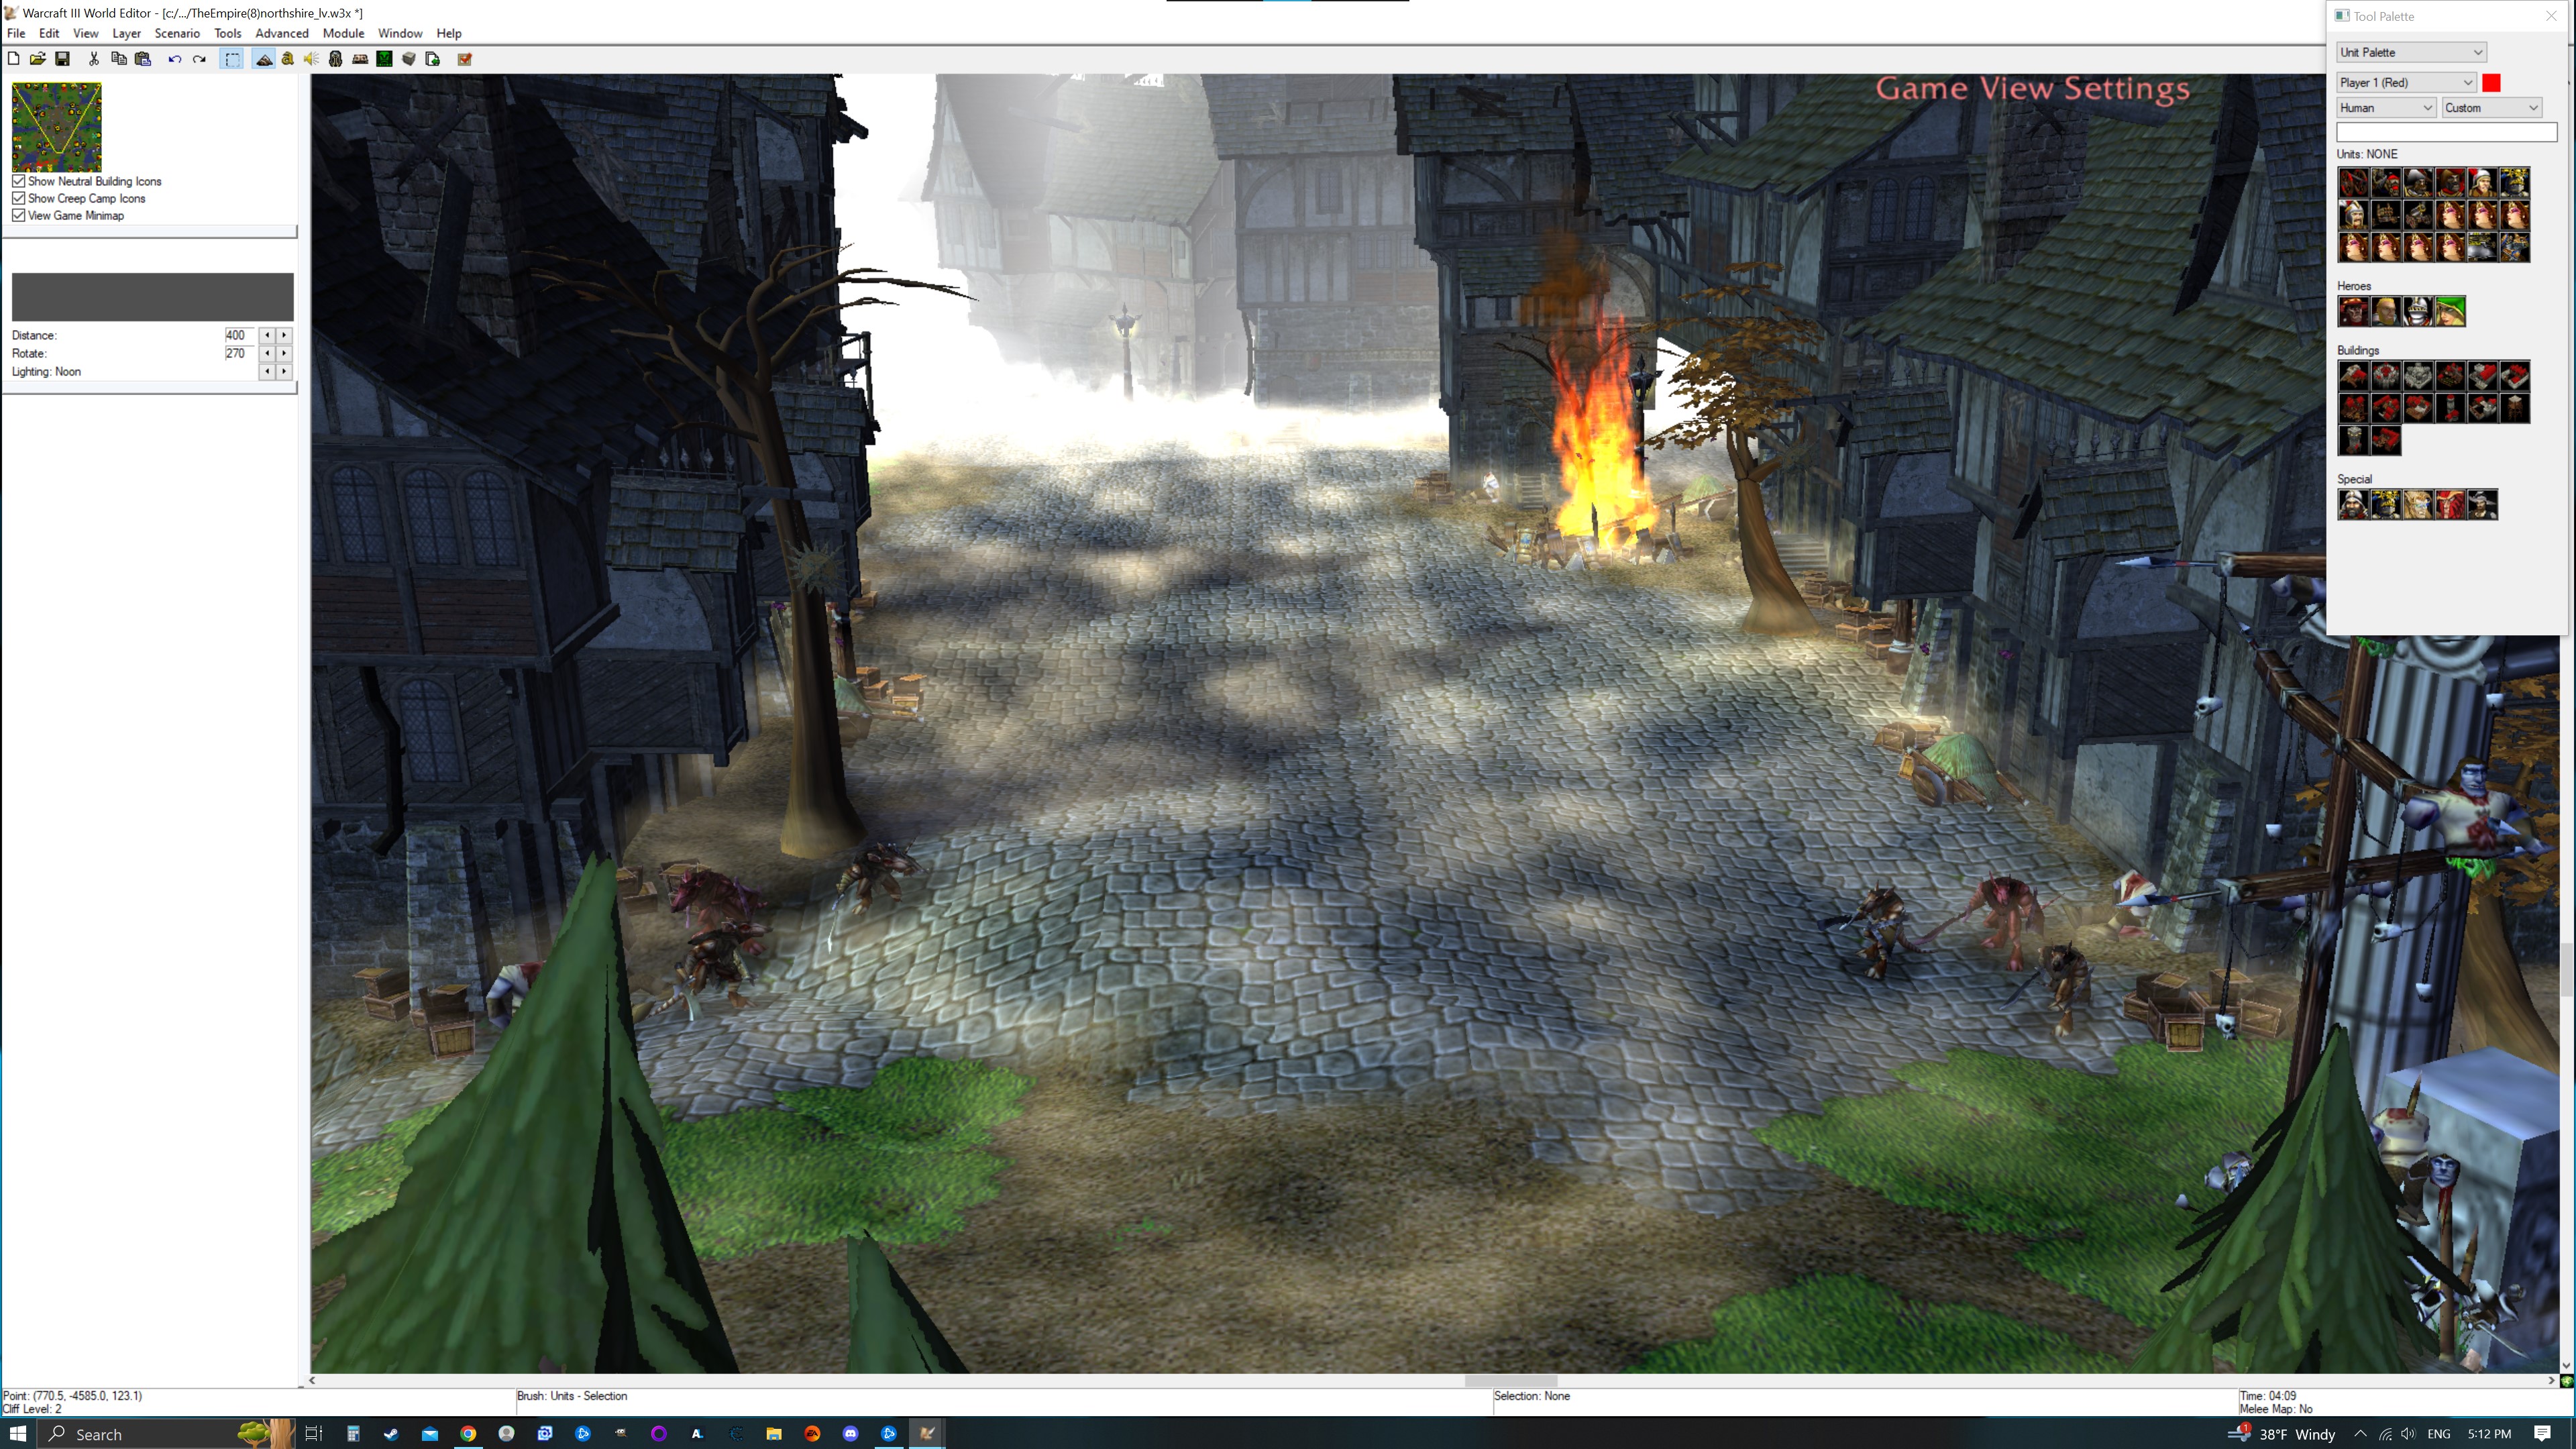This screenshot has height=1449, width=2576.
Task: Redo the action via toolbar arrow
Action: point(199,59)
